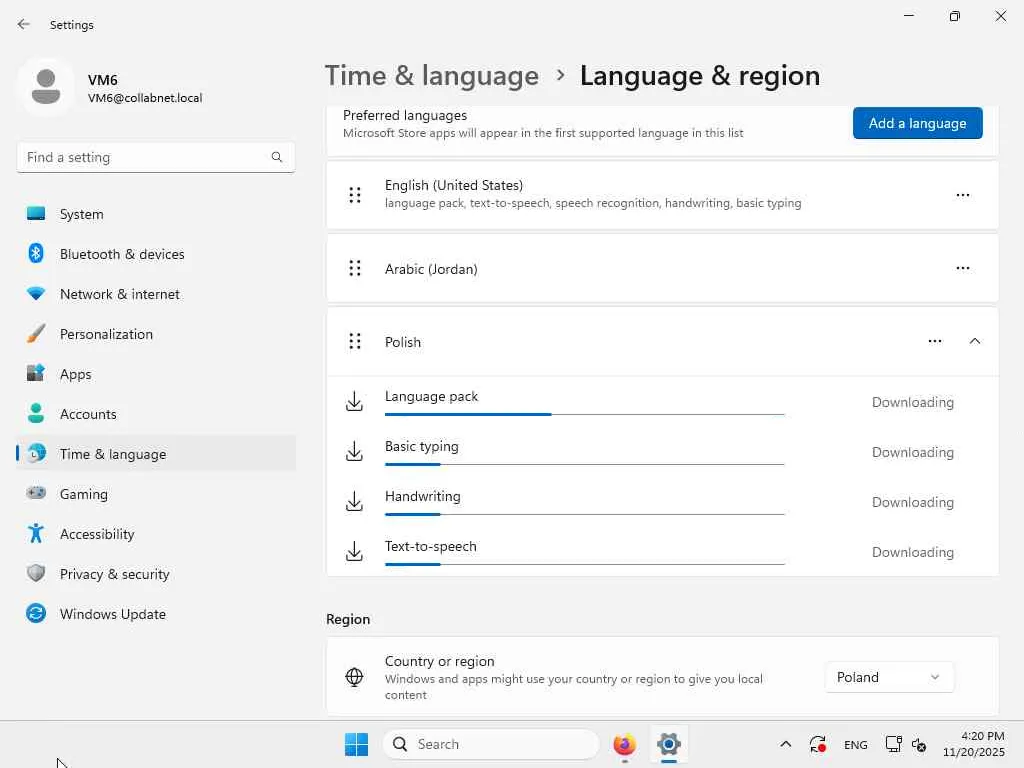The height and width of the screenshot is (768, 1024).
Task: Click the drag handle for Arabic (Jordan)
Action: [x=355, y=268]
